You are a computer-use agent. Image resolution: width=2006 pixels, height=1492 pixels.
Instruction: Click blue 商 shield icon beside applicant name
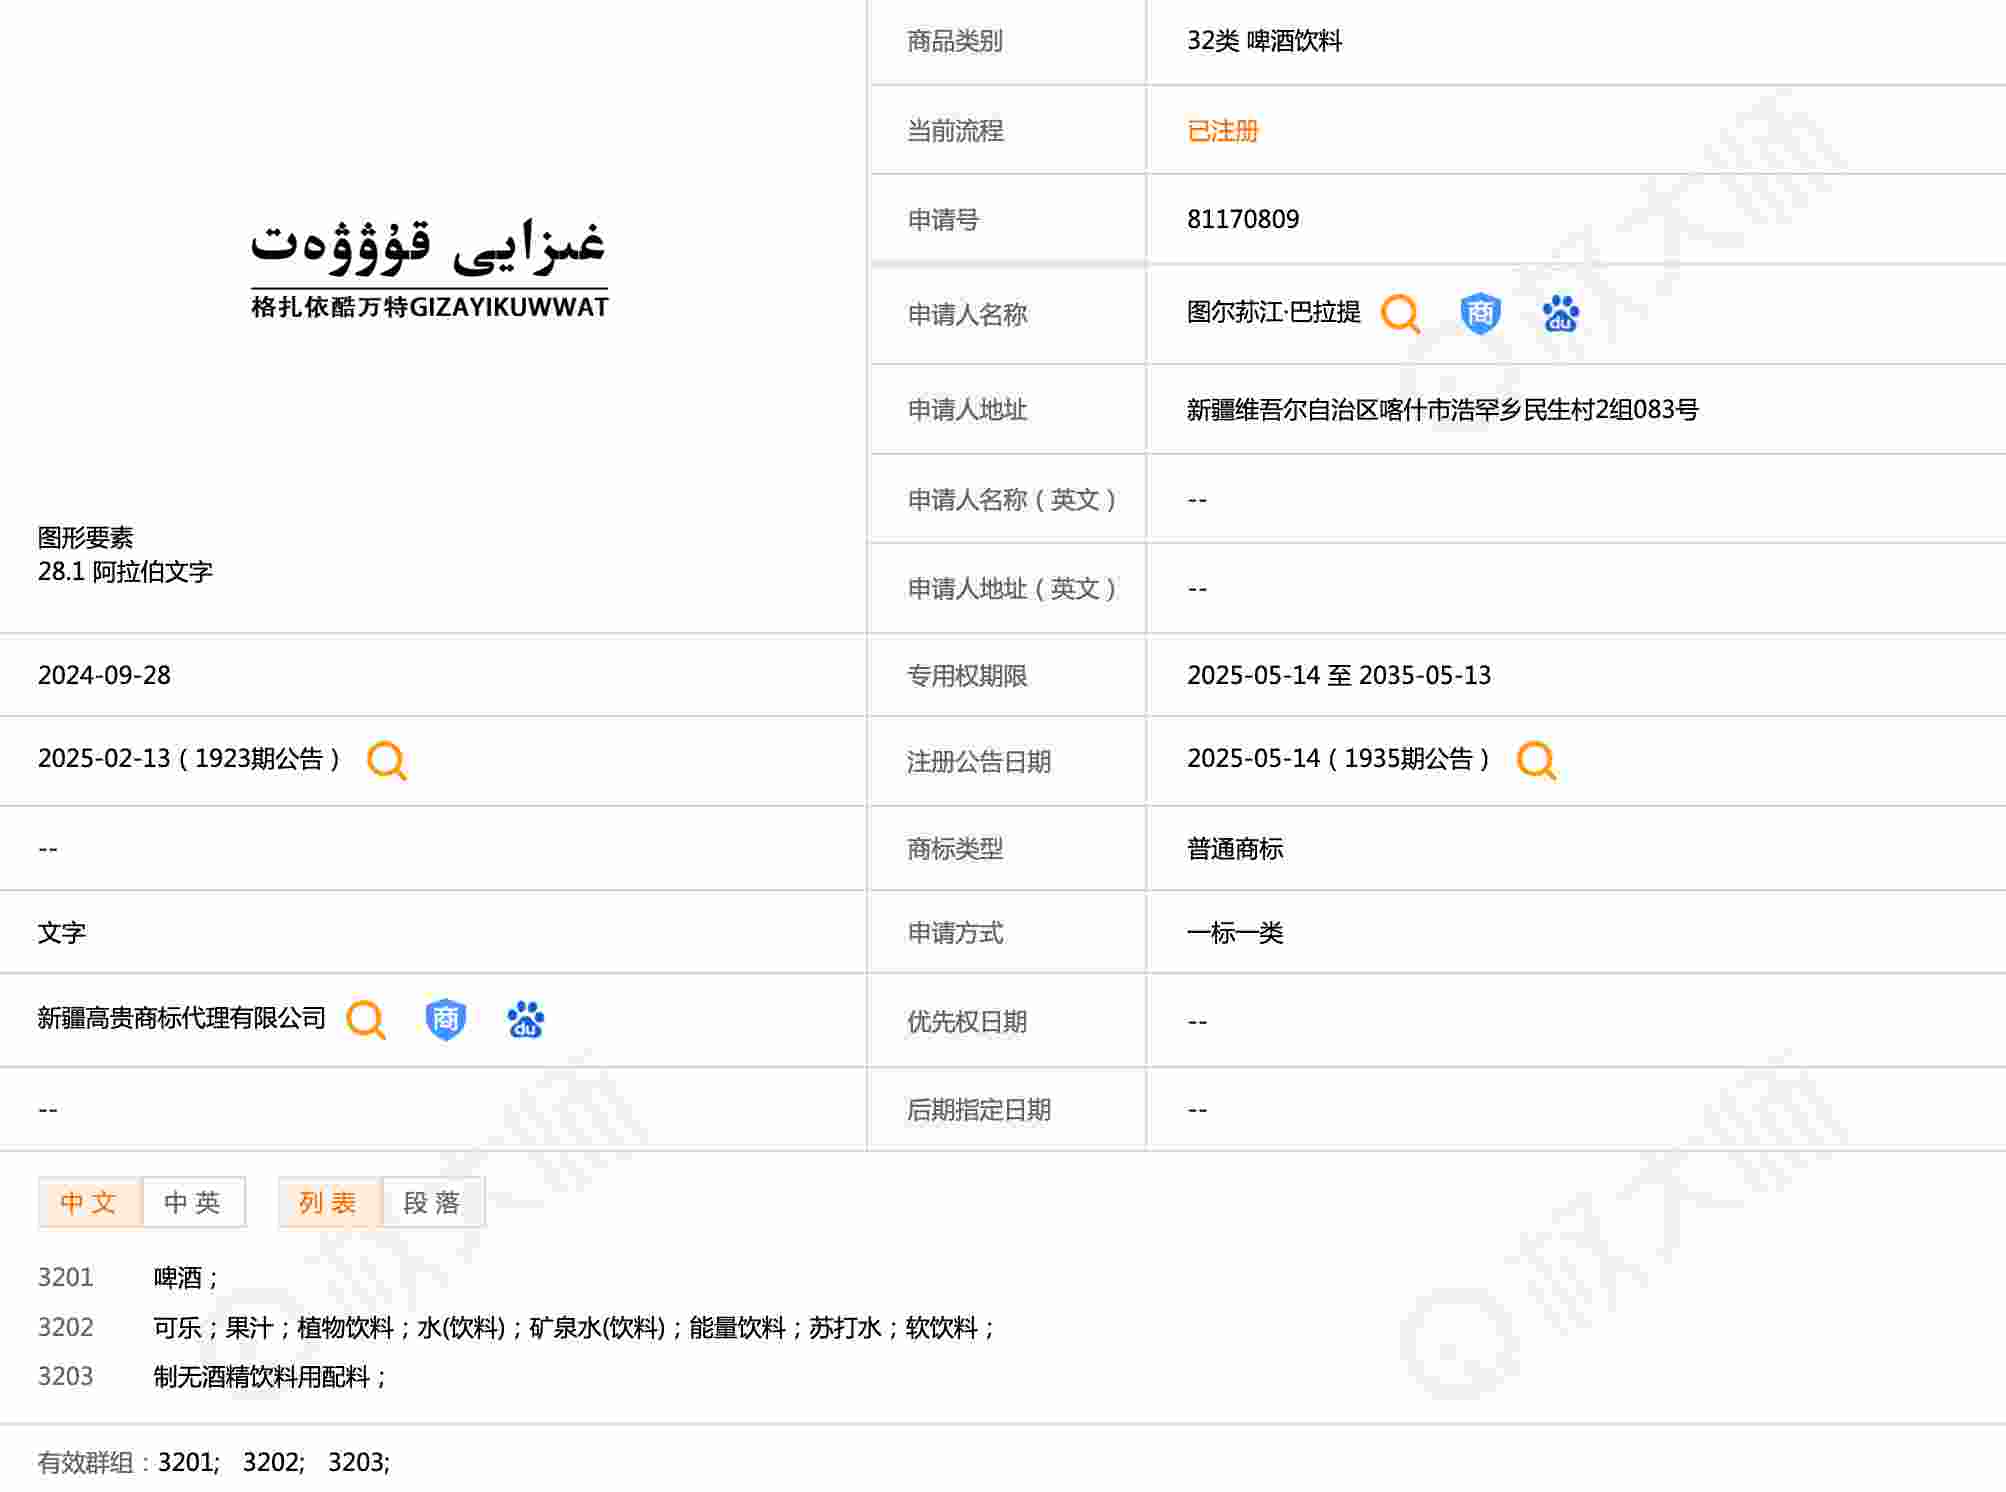tap(1480, 313)
